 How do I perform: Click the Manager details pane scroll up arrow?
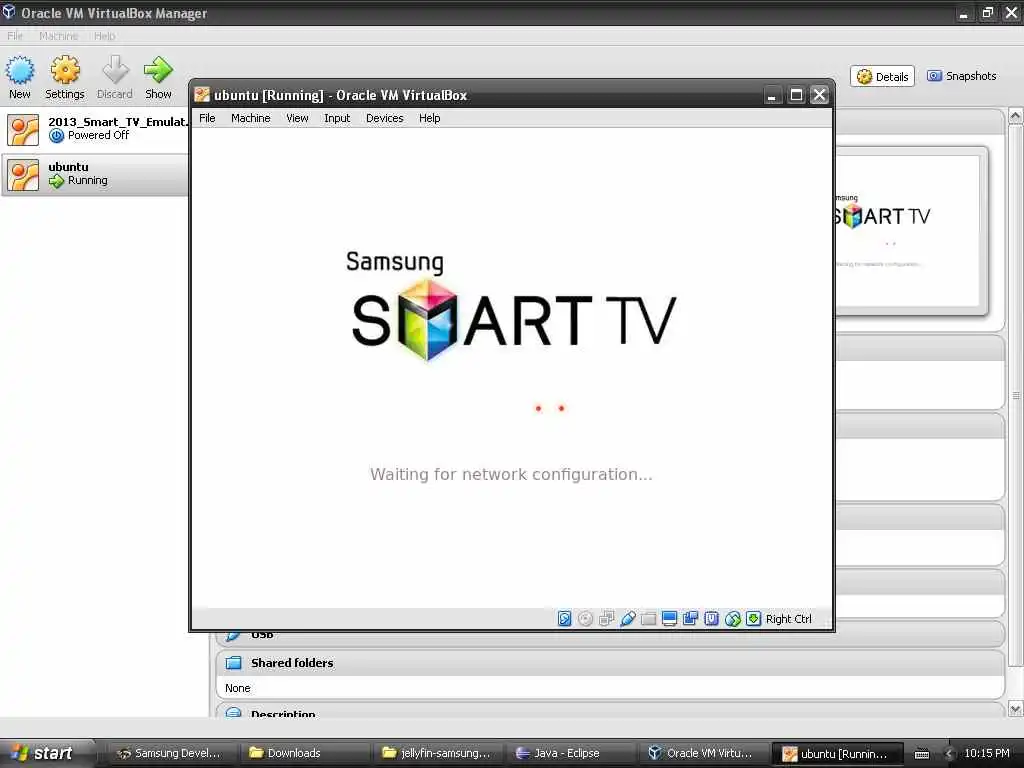[x=1016, y=116]
